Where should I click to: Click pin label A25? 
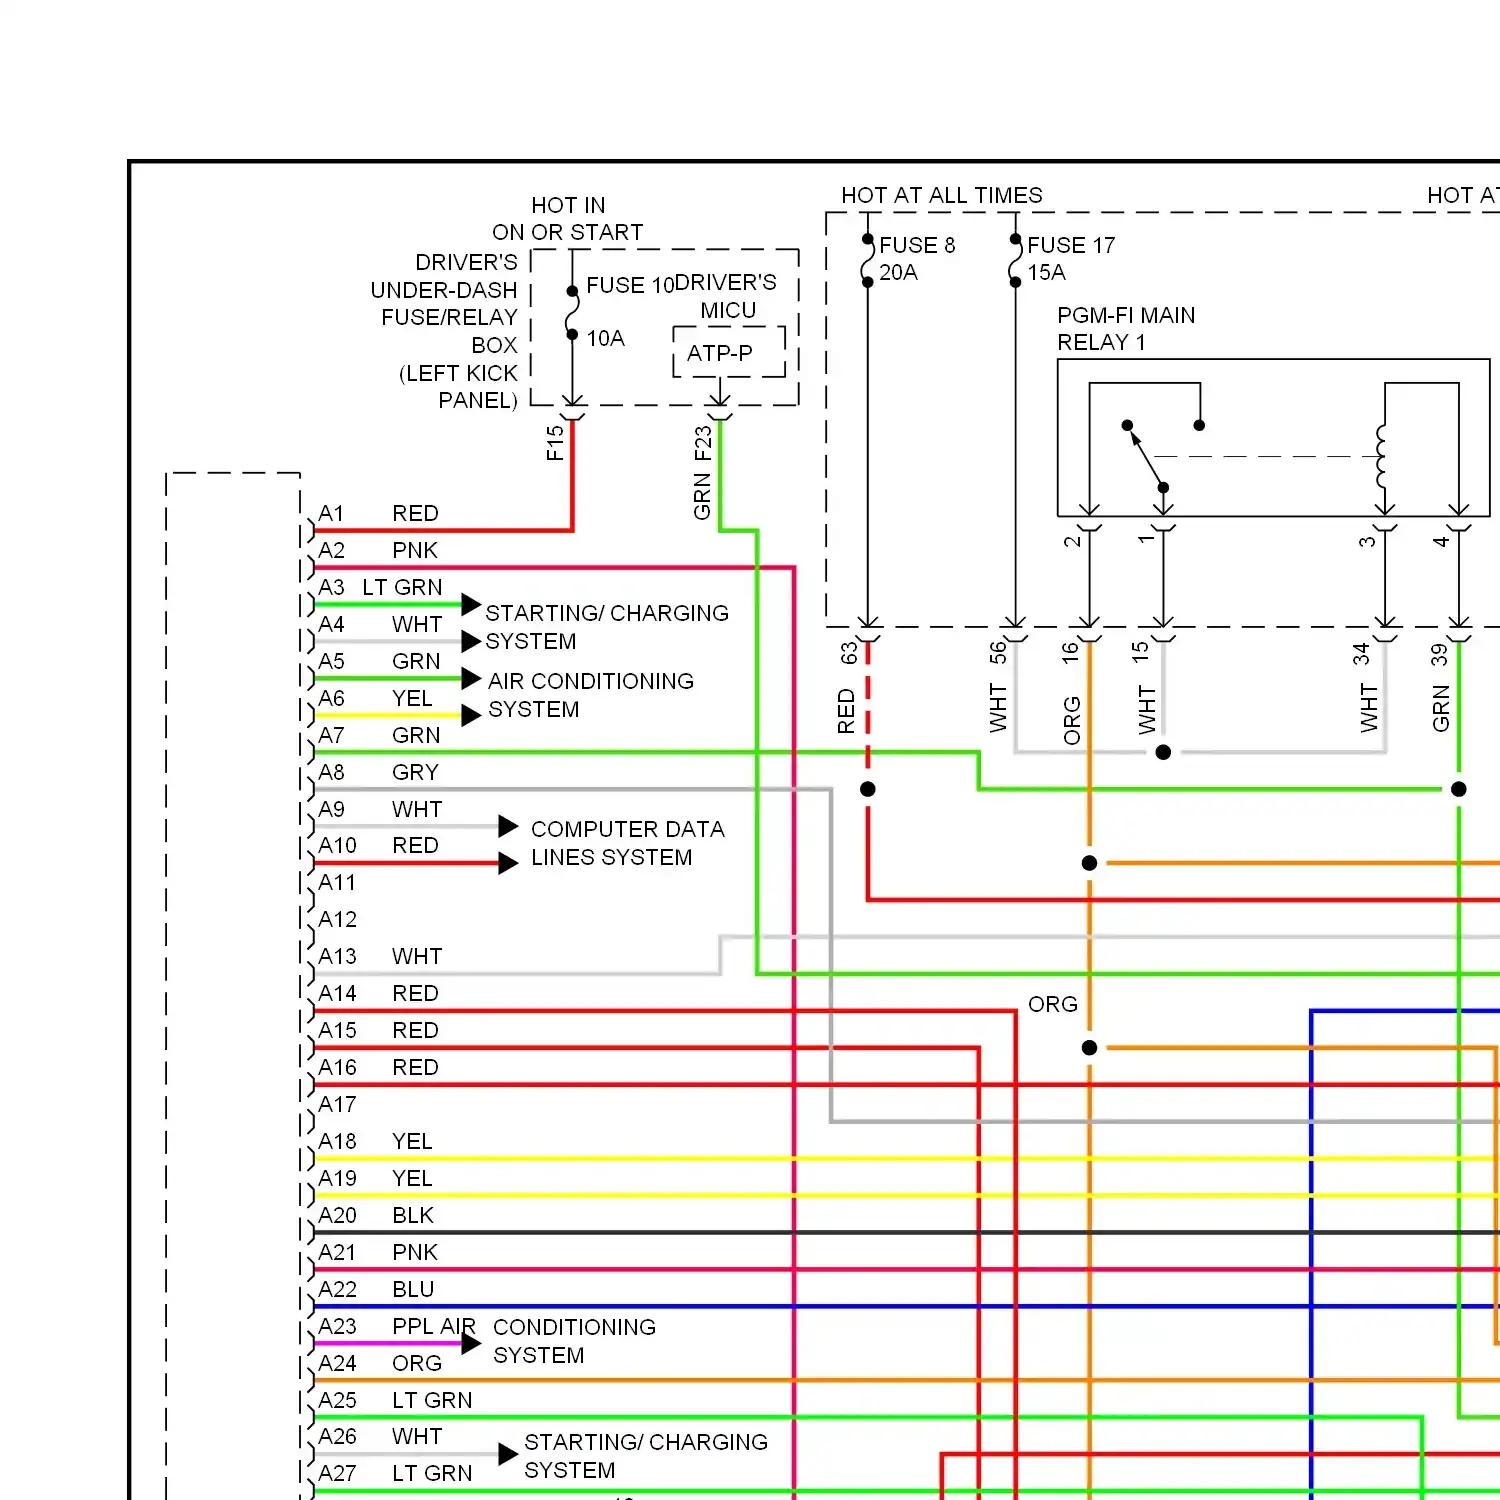[x=337, y=1400]
